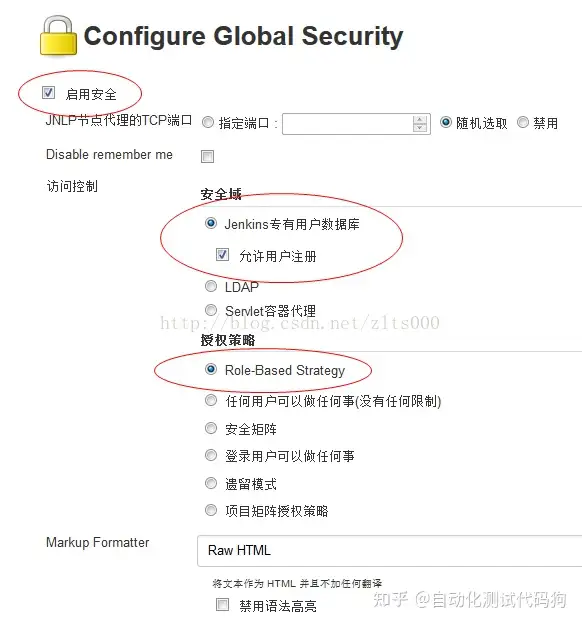
Task: Choose Role-Based Strategy authorization
Action: click(x=211, y=369)
